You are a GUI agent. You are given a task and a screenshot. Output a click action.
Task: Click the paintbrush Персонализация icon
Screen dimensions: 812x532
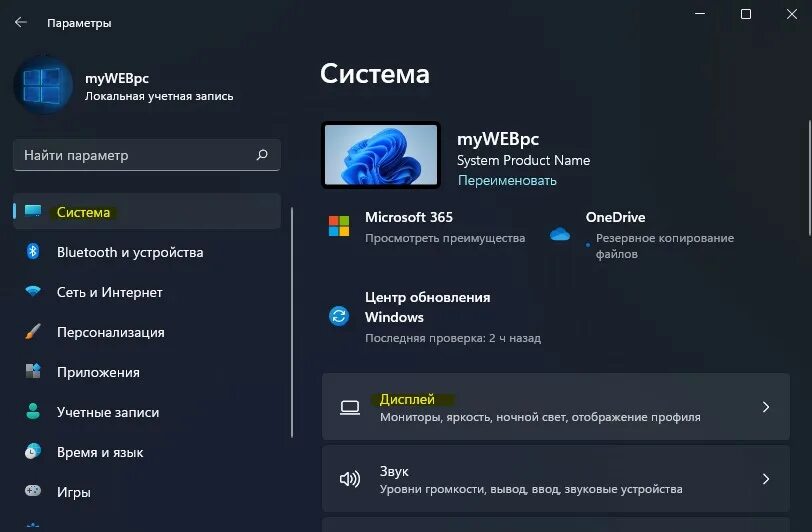(x=33, y=332)
